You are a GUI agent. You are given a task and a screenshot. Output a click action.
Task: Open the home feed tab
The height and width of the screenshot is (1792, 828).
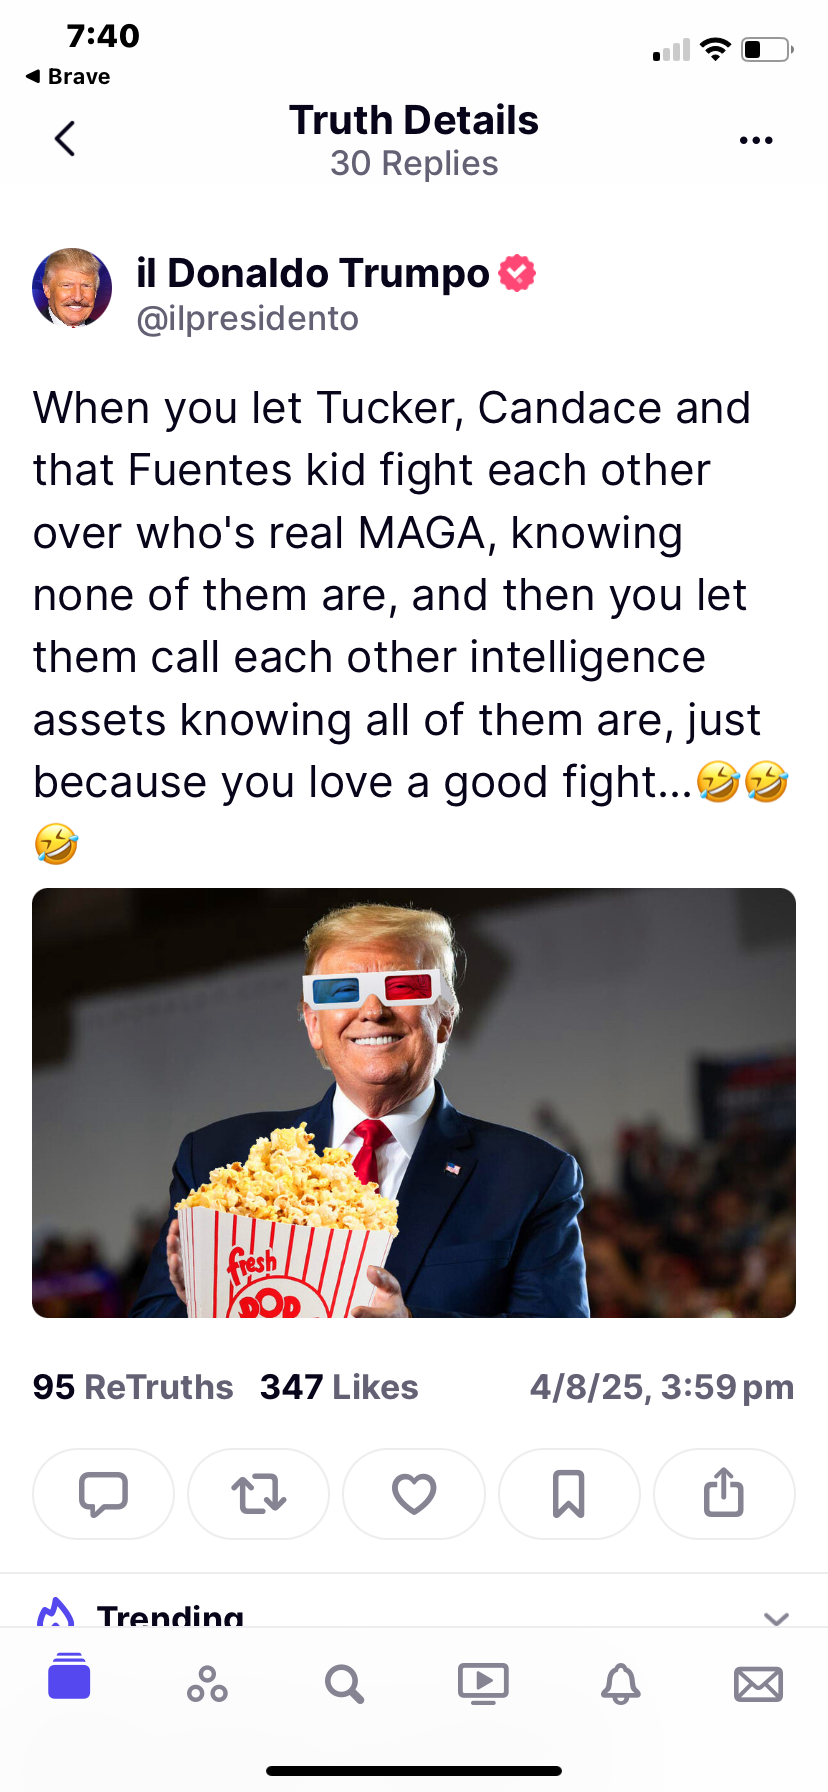69,1676
